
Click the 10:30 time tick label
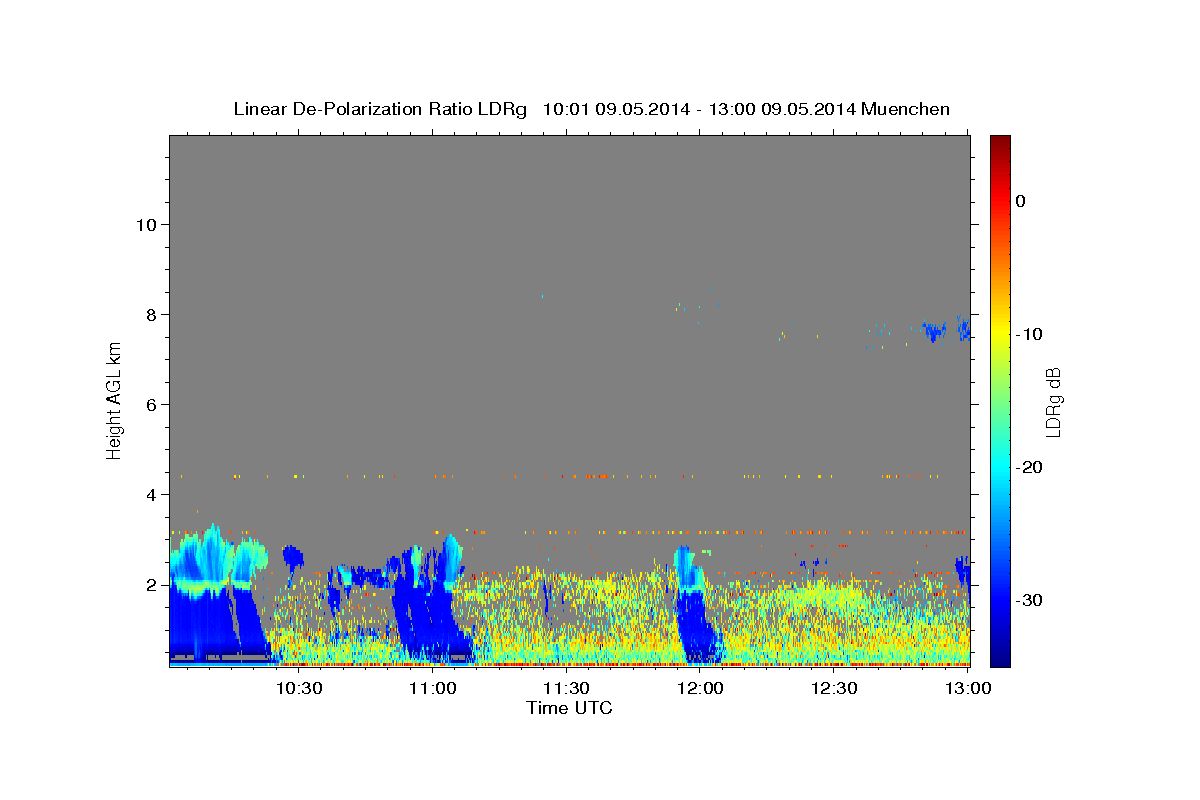299,689
